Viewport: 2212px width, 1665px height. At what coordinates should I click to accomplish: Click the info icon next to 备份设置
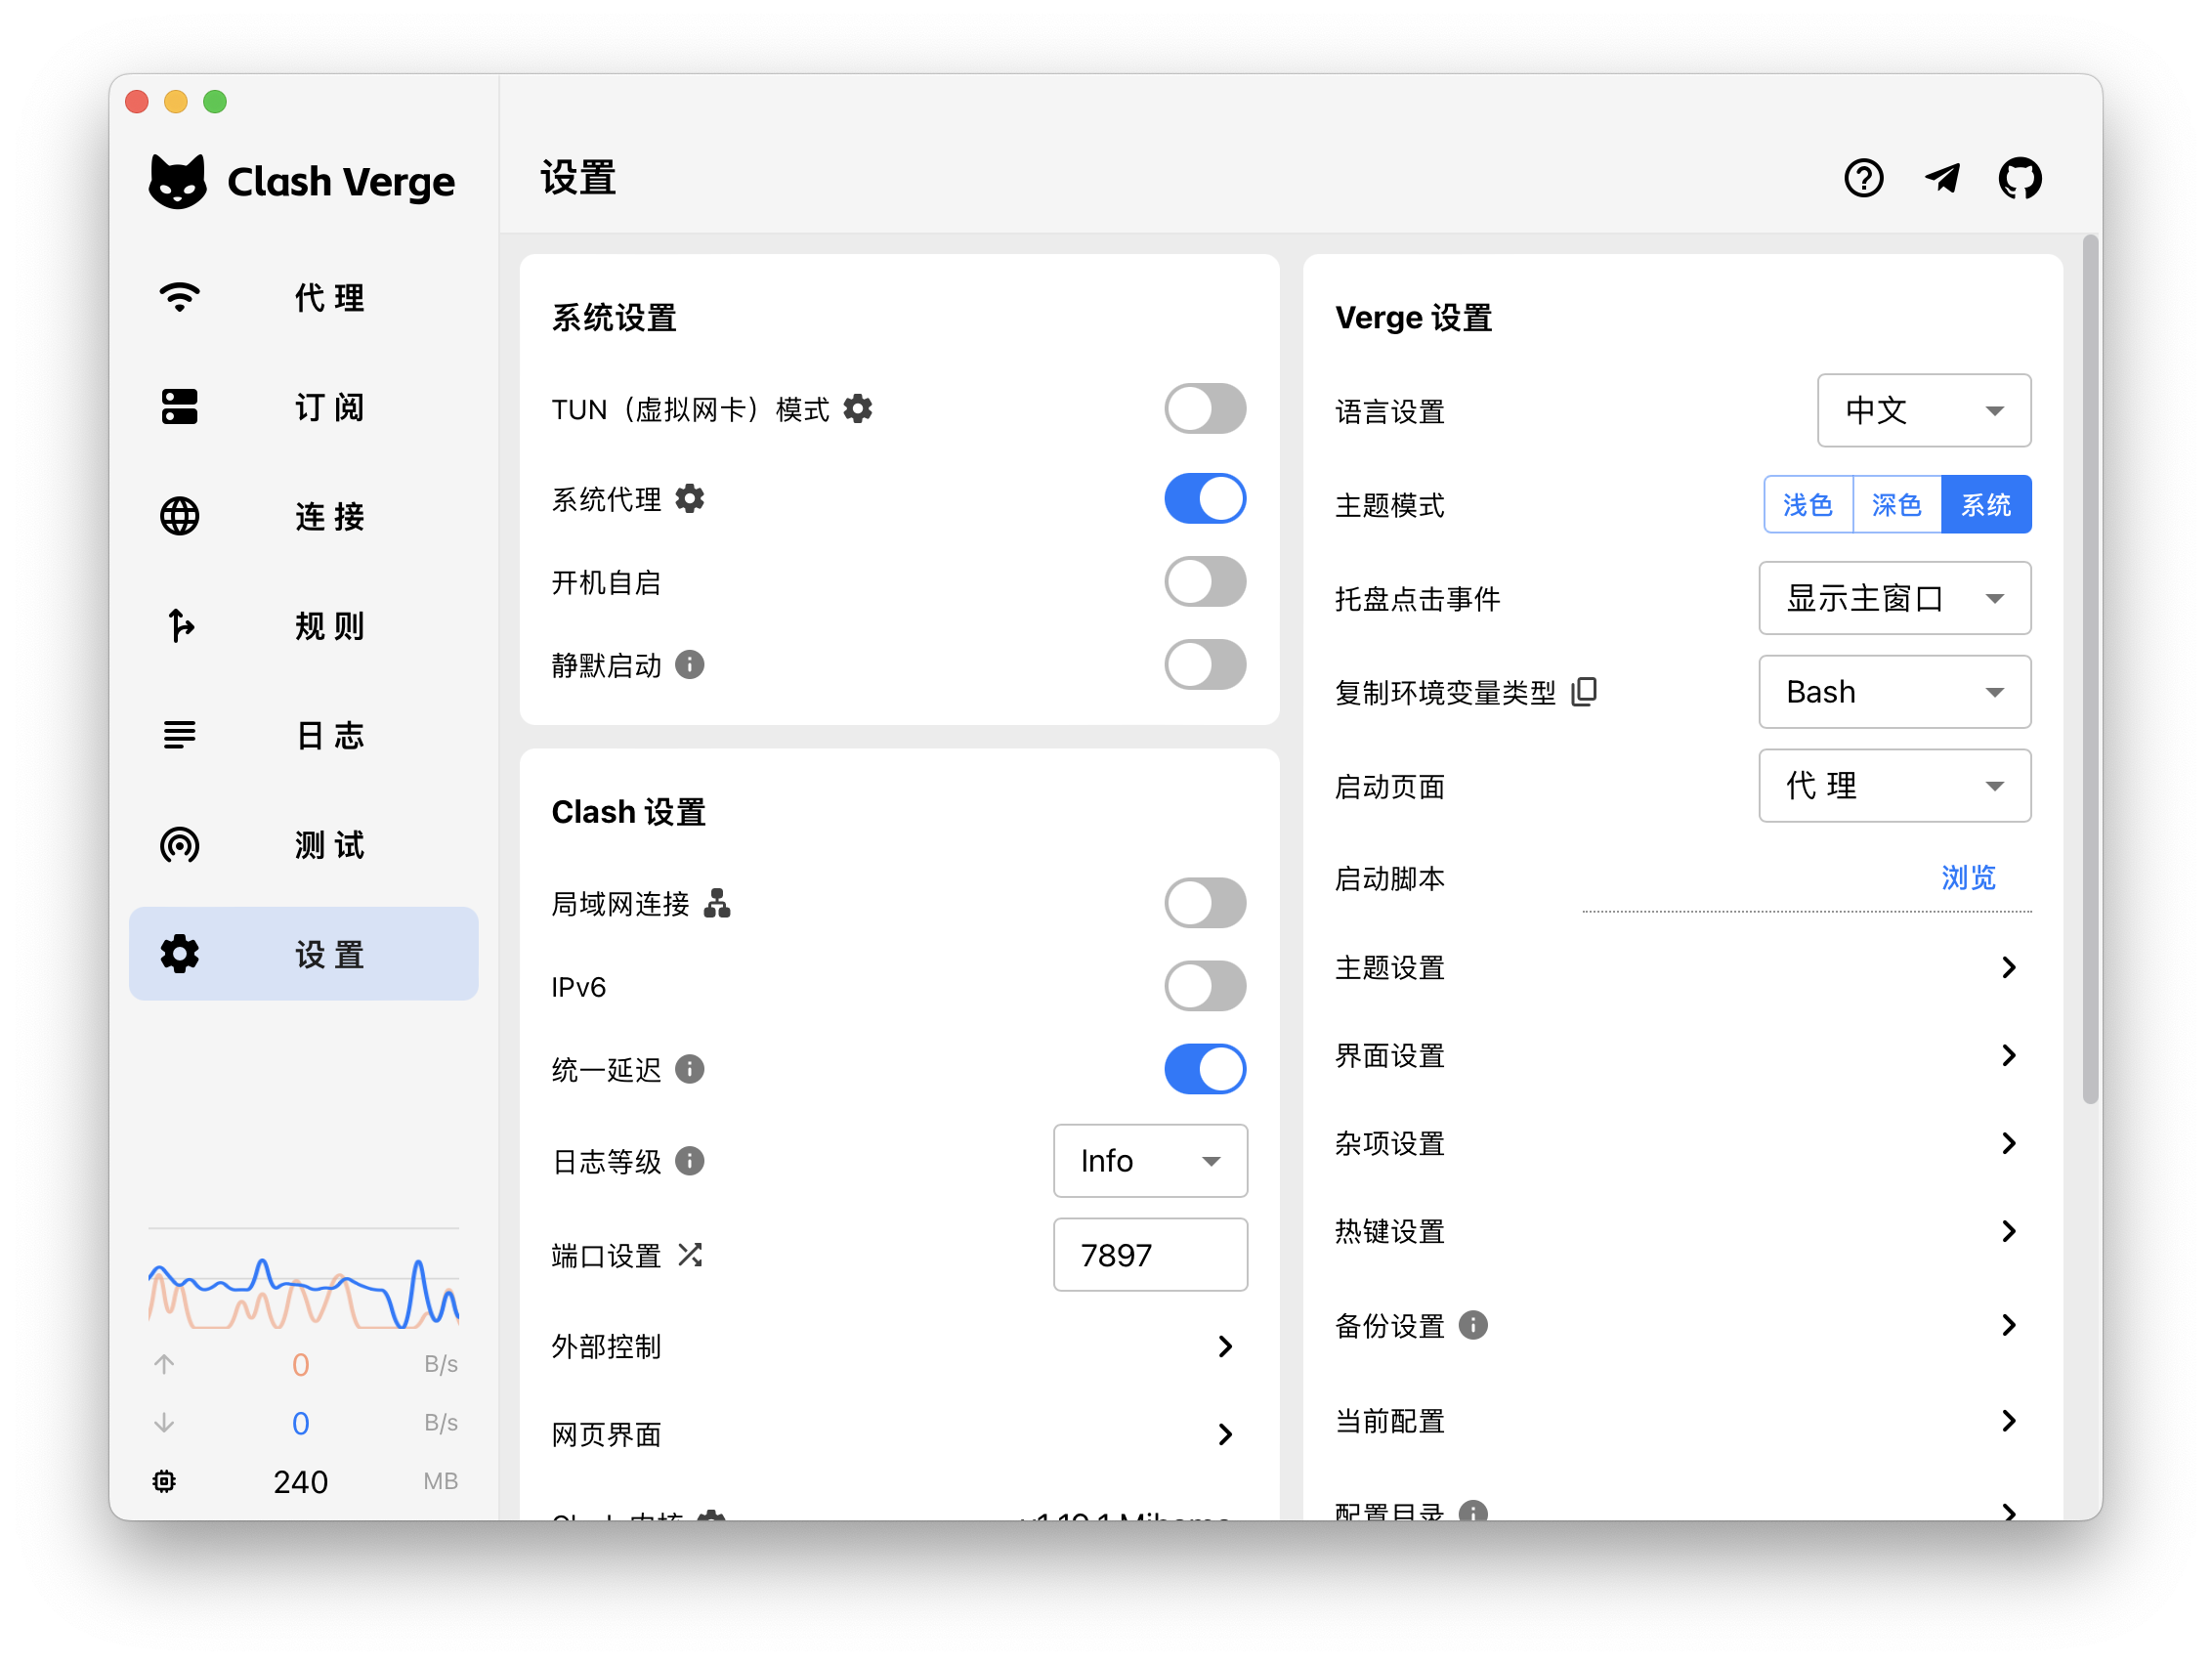point(1473,1324)
